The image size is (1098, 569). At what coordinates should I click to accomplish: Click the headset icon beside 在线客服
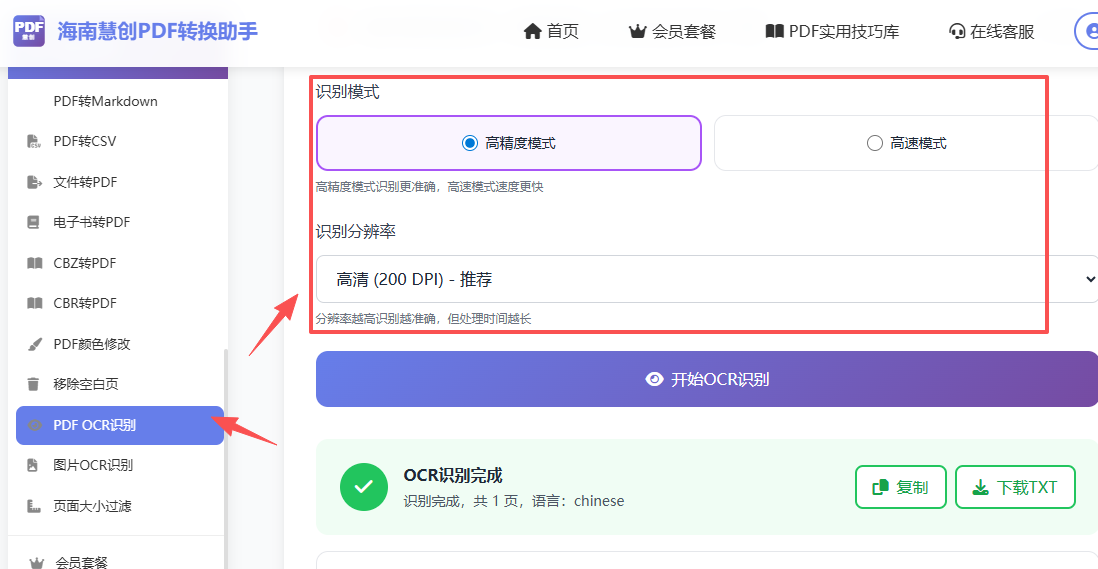click(957, 31)
